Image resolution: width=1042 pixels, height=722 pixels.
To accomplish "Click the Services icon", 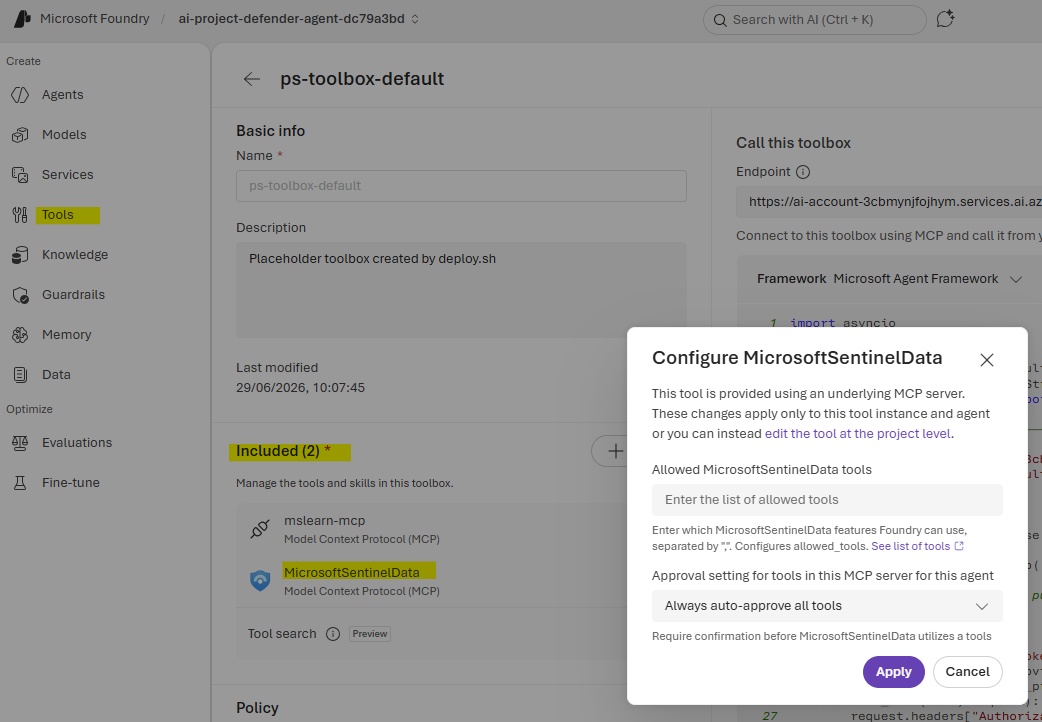I will [x=20, y=174].
